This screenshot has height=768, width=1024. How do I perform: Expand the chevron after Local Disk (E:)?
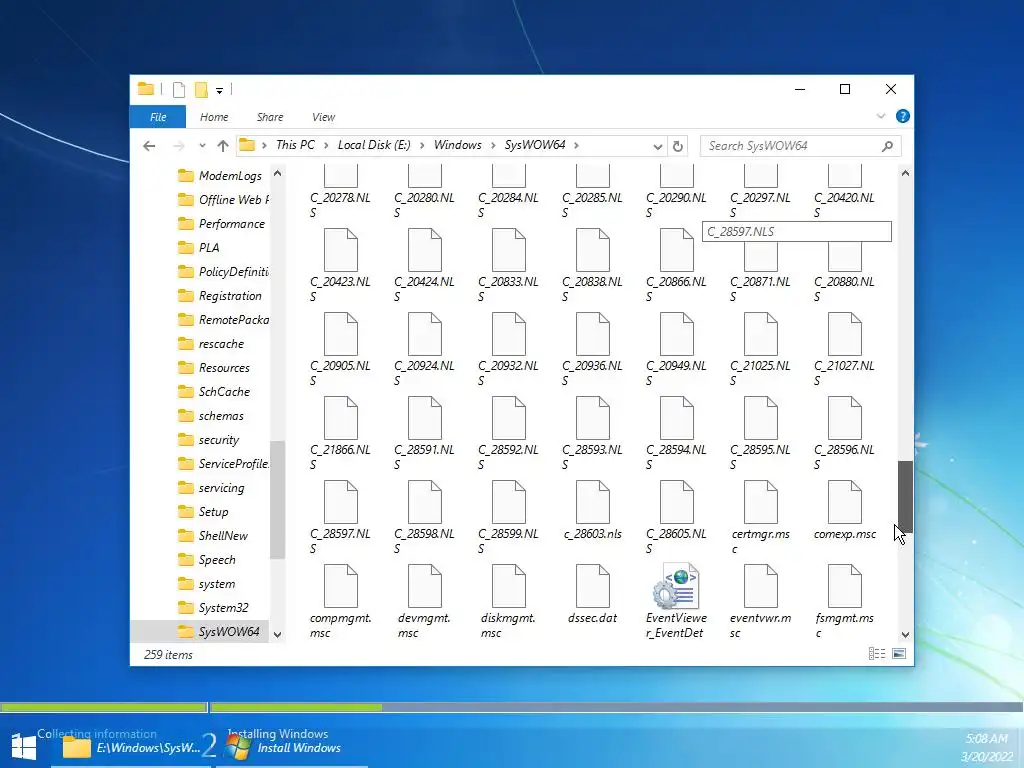coord(421,146)
